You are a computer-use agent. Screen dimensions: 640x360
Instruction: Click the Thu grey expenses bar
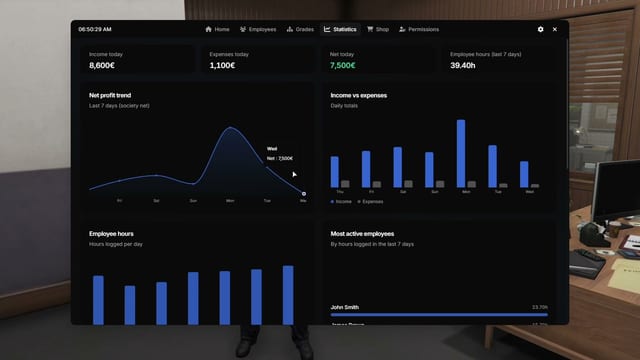[x=345, y=184]
